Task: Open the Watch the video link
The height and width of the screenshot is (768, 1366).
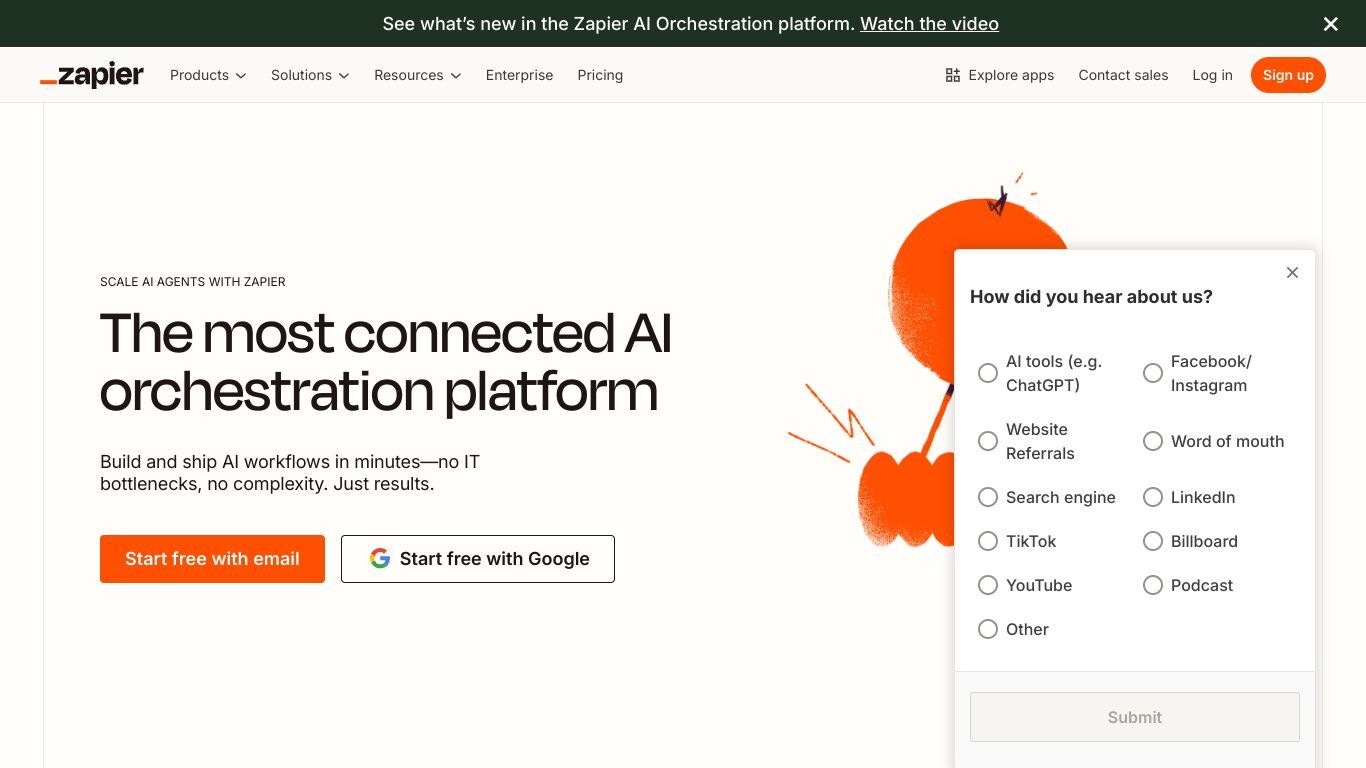Action: pyautogui.click(x=929, y=24)
